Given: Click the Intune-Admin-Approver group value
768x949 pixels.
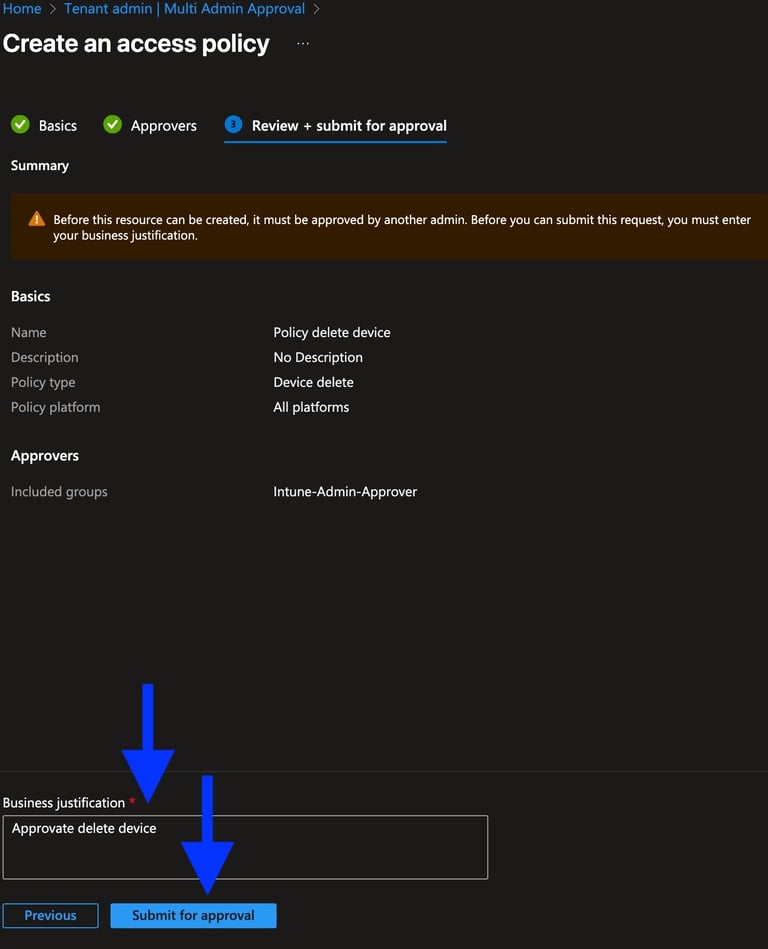Looking at the screenshot, I should pyautogui.click(x=345, y=492).
